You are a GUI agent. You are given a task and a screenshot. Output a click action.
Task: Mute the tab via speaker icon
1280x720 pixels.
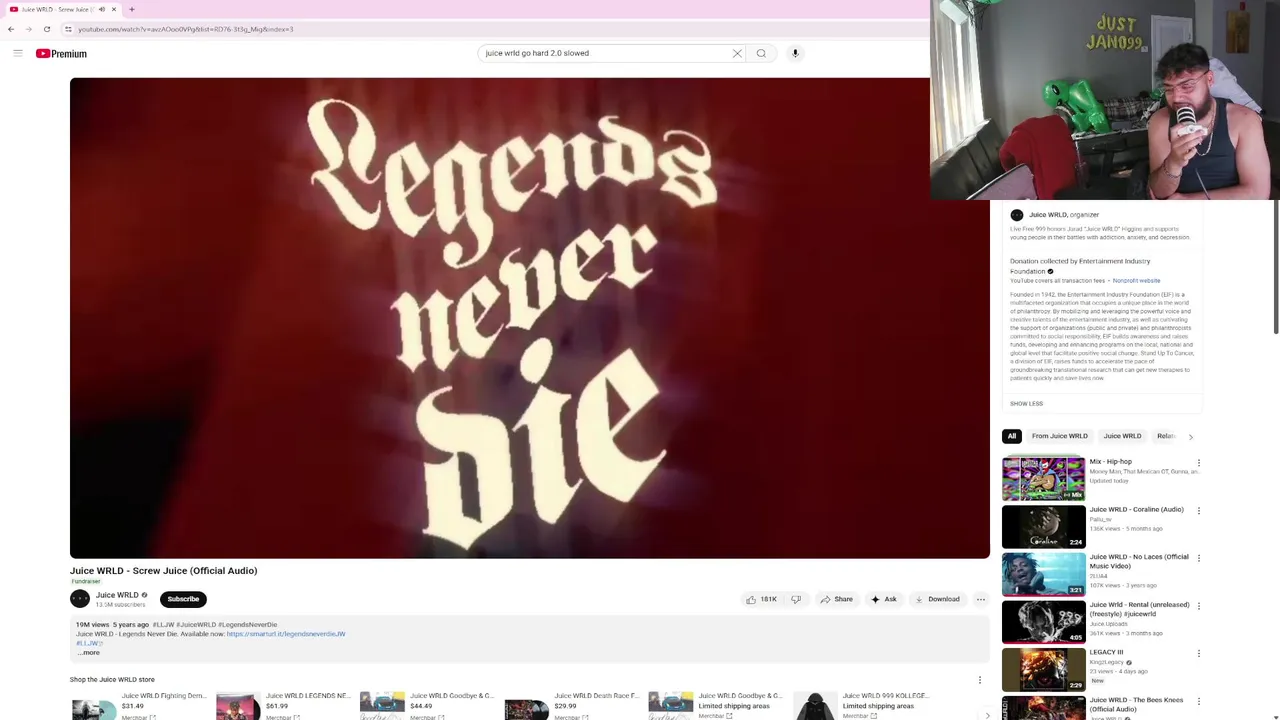[x=101, y=9]
